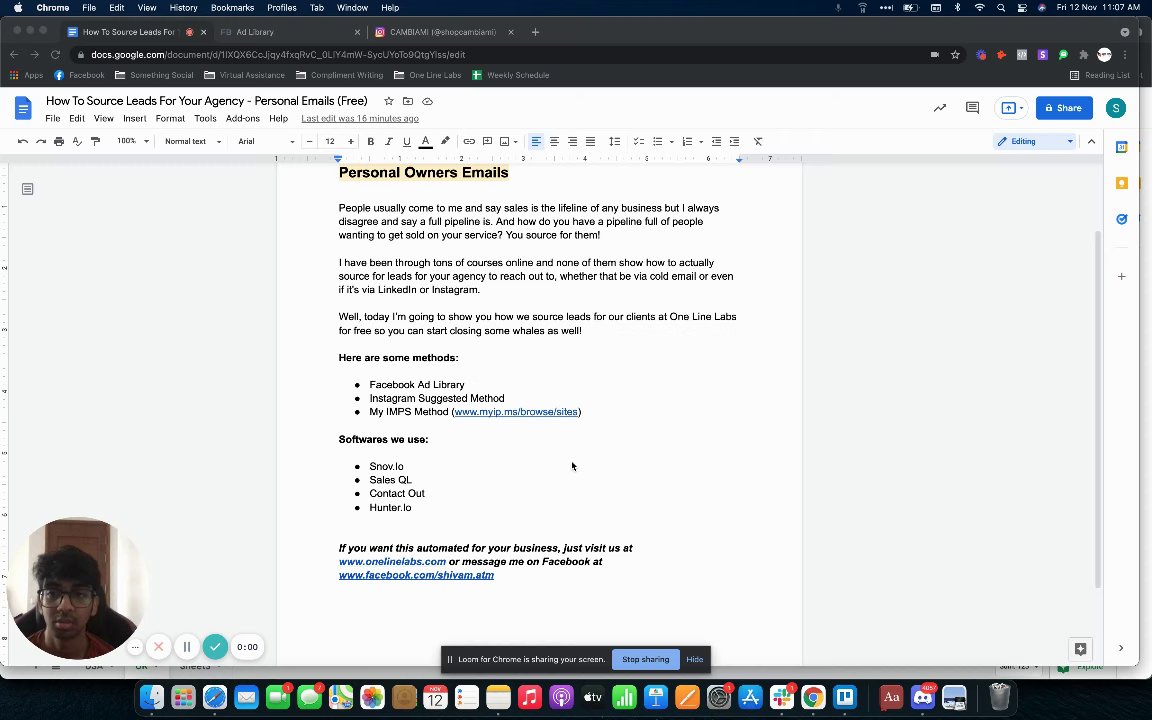Pause the Loom recording
This screenshot has width=1152, height=720.
tap(187, 647)
